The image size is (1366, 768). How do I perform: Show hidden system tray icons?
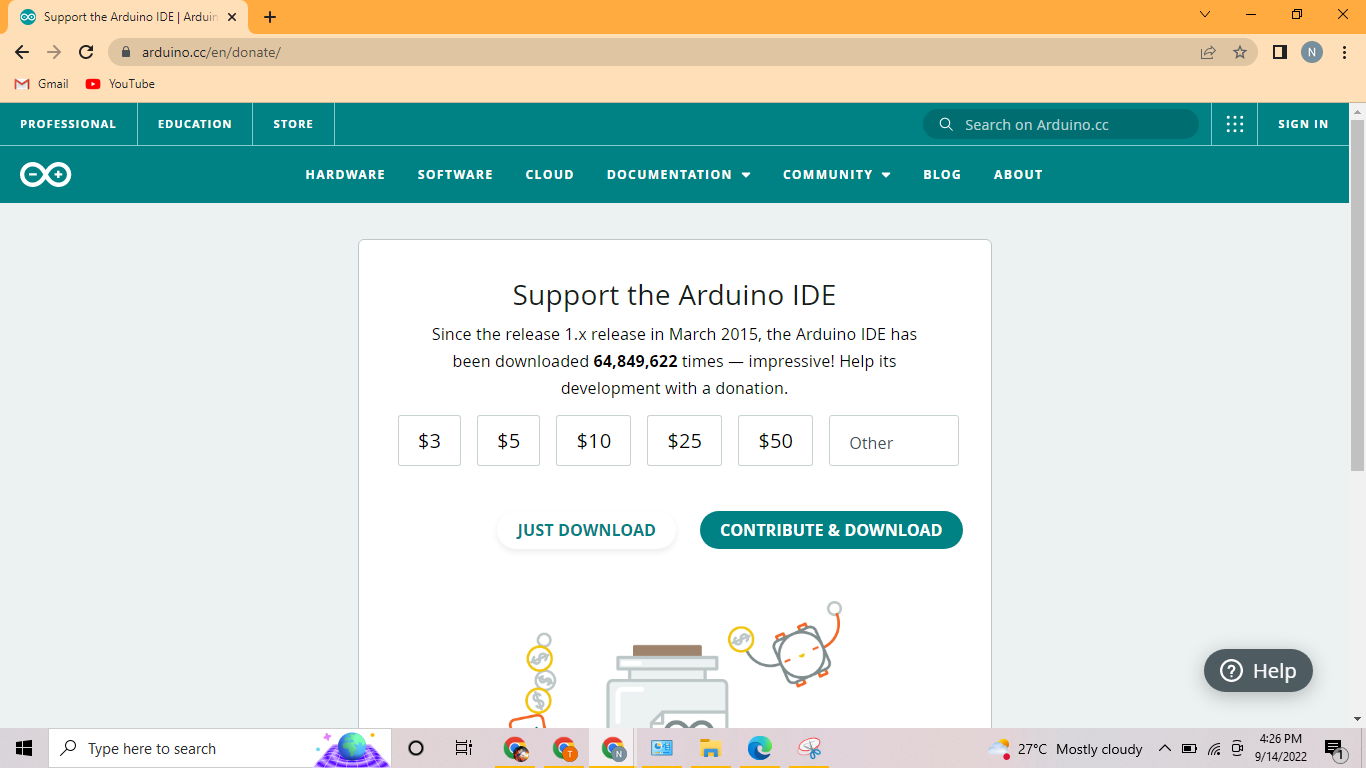tap(1164, 749)
